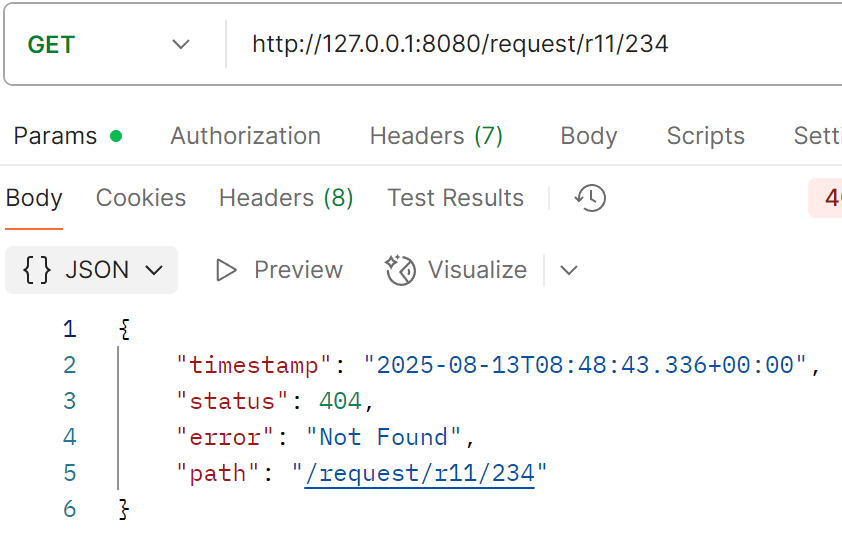The height and width of the screenshot is (535, 842).
Task: Open the response Headers (8) tab
Action: click(x=286, y=198)
